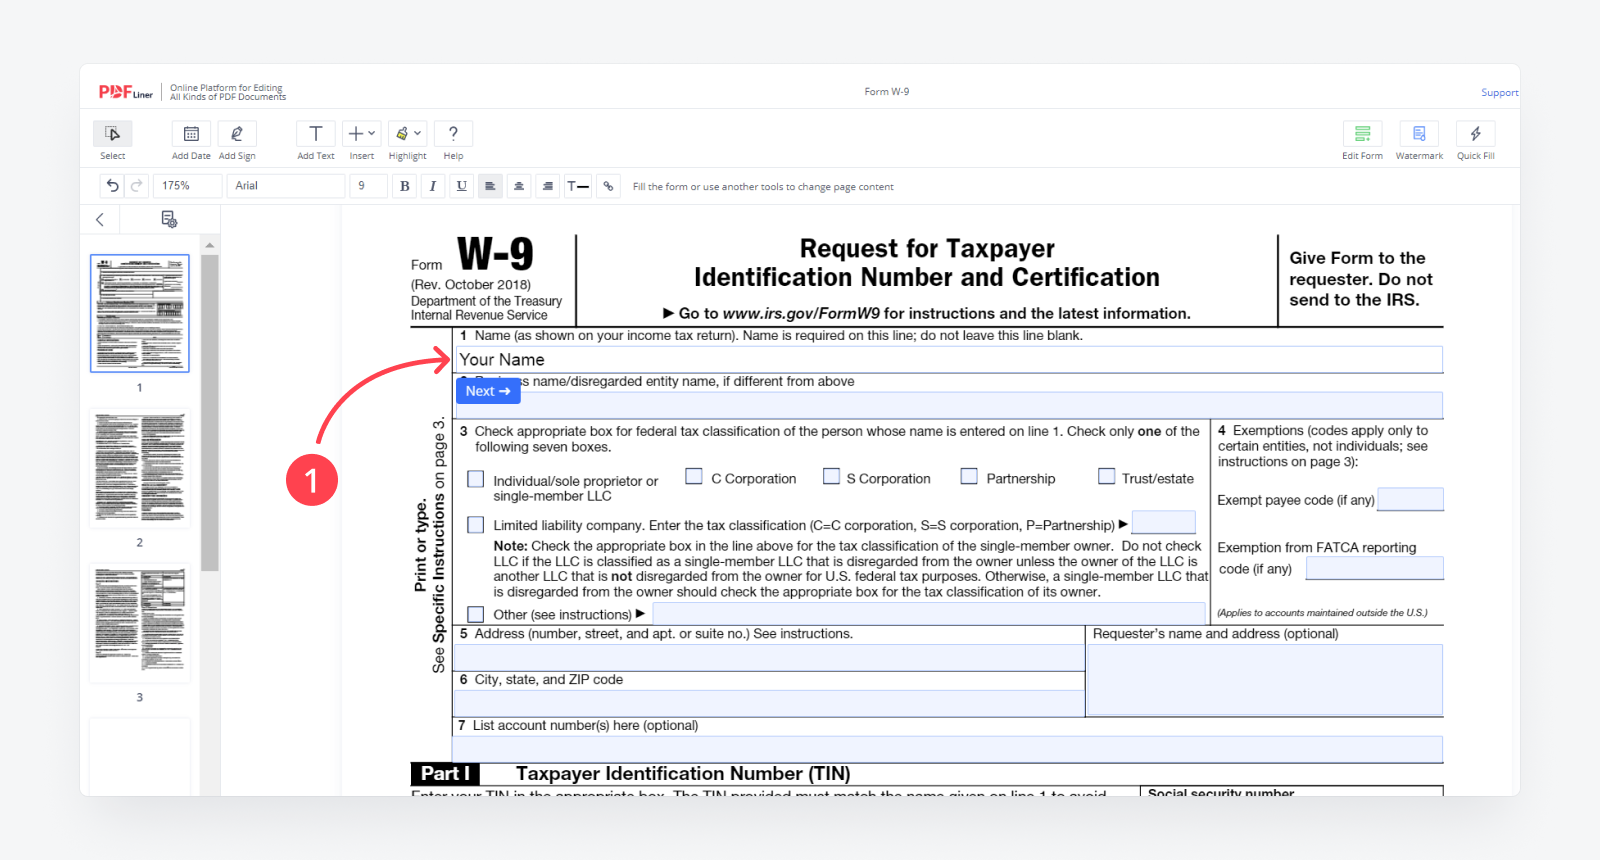The image size is (1600, 860).
Task: Click the Other instructions text field
Action: [929, 613]
